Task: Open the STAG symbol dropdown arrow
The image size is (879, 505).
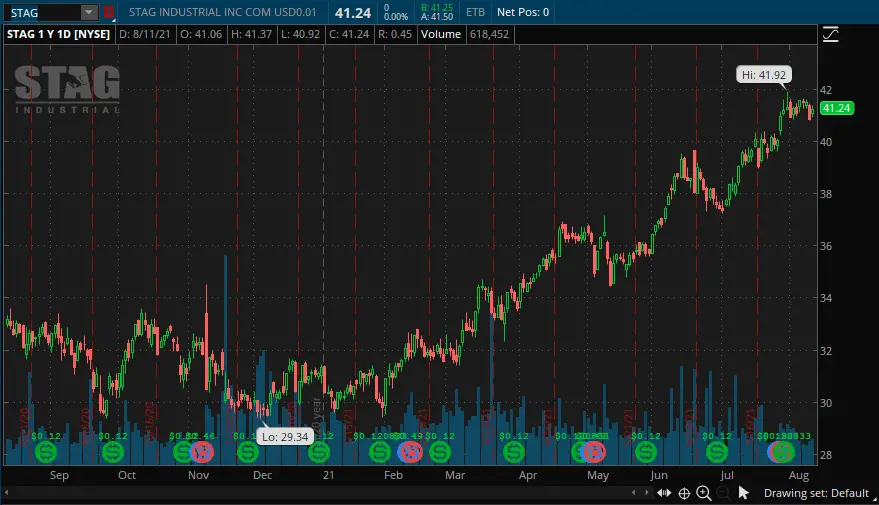Action: click(x=89, y=12)
